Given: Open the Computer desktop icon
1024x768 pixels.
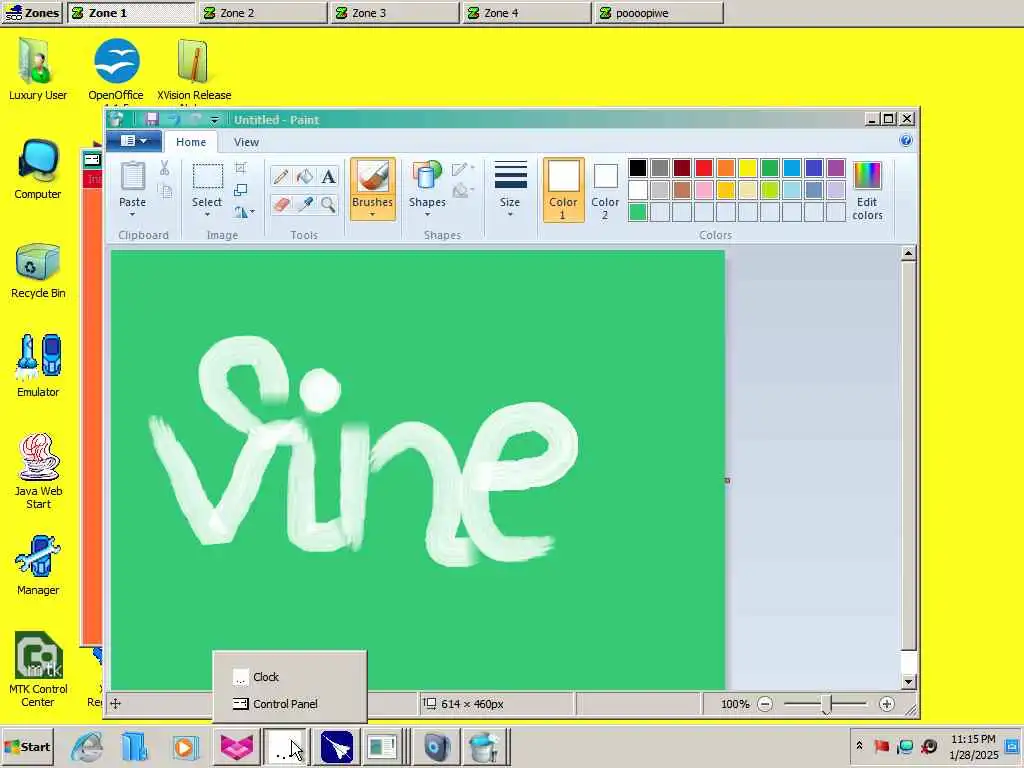Looking at the screenshot, I should (38, 170).
